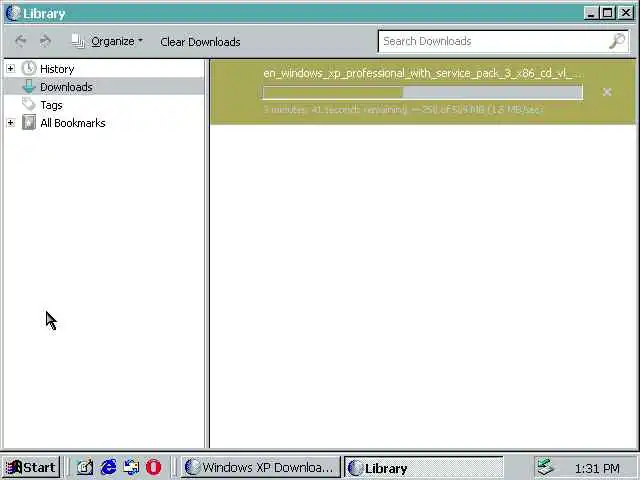640x480 pixels.
Task: Go forward with the right arrow icon
Action: point(45,41)
